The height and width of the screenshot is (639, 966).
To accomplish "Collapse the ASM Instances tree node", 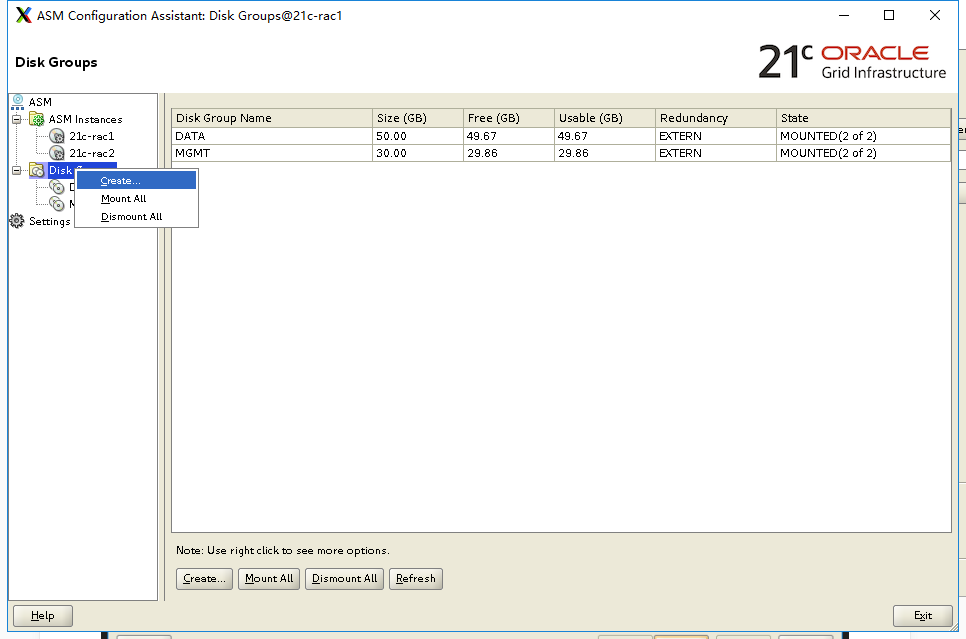I will tap(17, 119).
